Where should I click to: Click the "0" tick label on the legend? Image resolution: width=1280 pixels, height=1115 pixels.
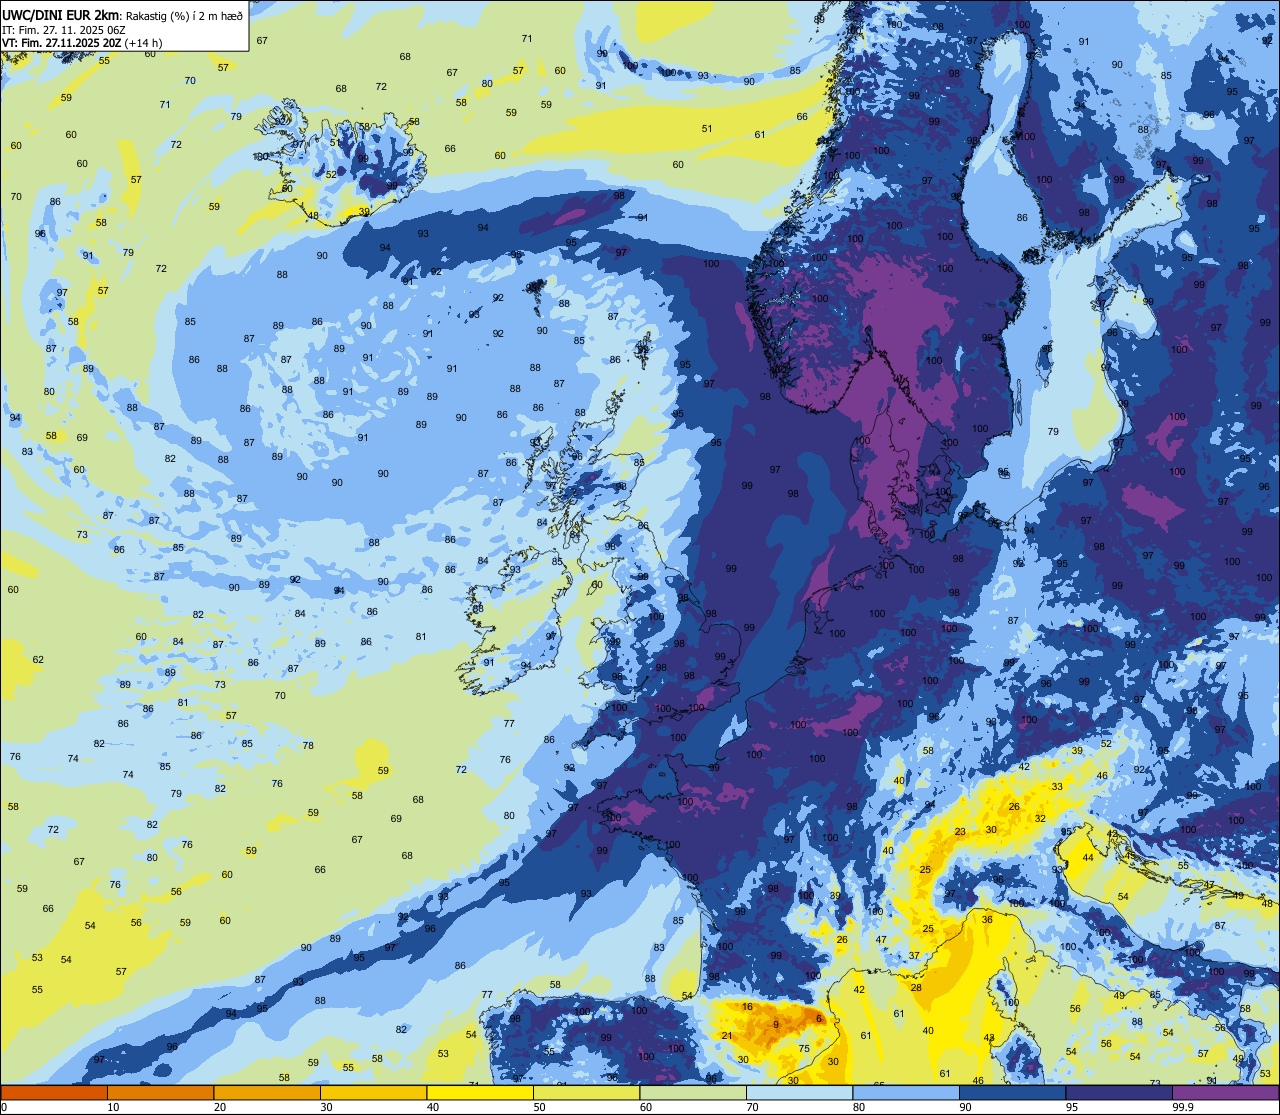point(5,1107)
